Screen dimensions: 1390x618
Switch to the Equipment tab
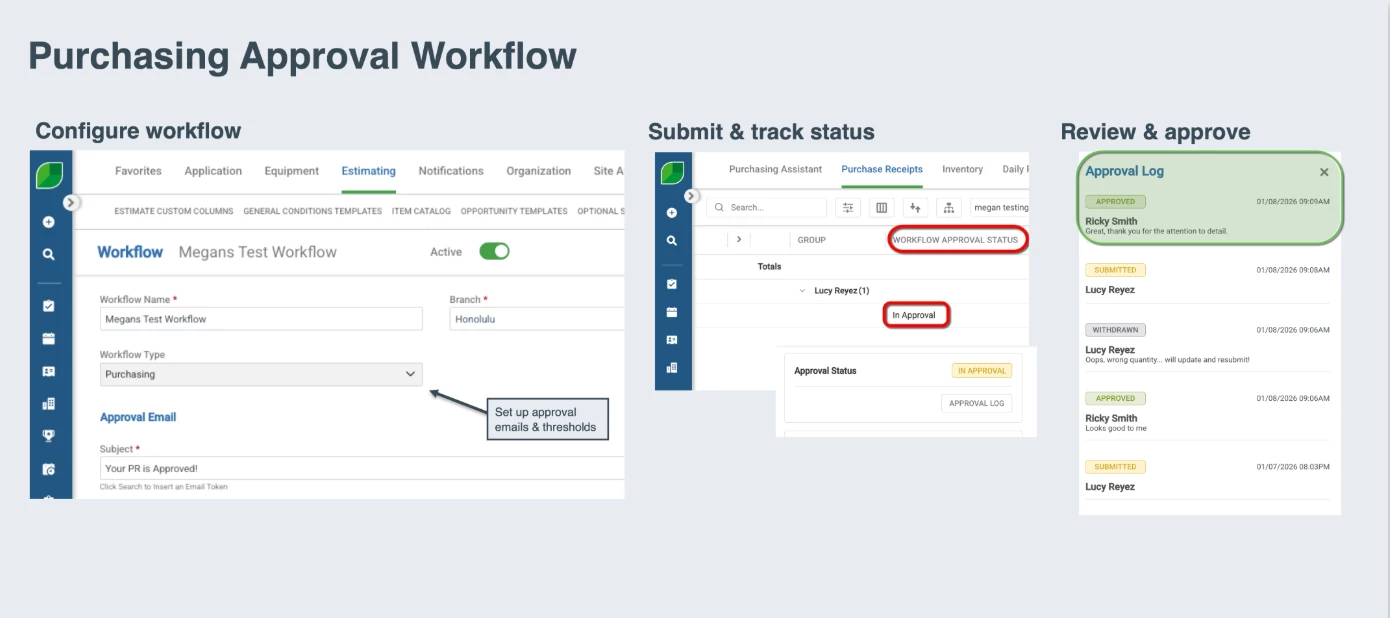click(292, 171)
